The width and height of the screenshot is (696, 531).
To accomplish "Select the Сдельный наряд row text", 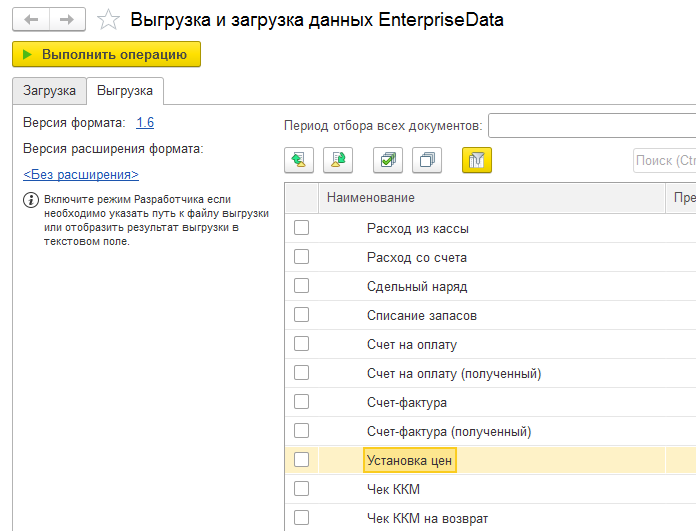I will click(x=417, y=287).
